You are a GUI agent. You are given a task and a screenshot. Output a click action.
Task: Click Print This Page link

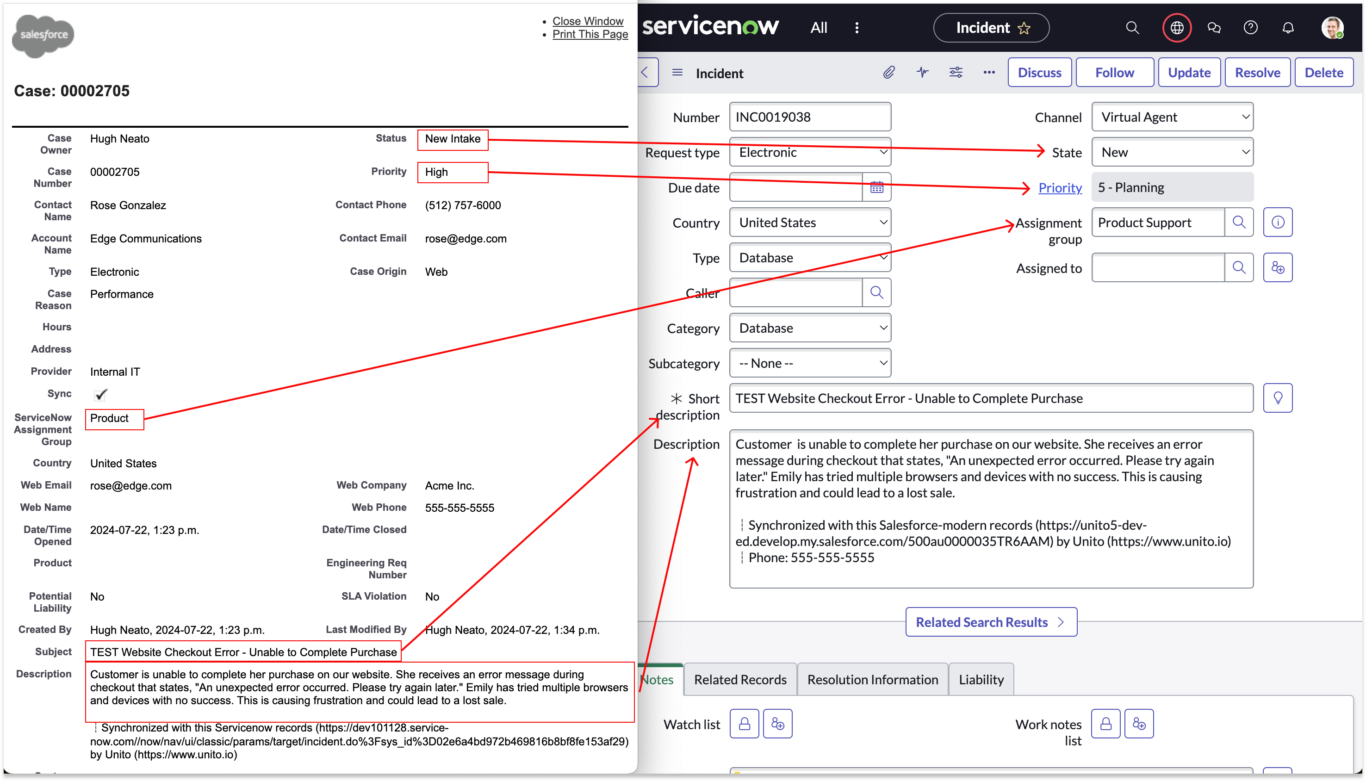click(590, 34)
